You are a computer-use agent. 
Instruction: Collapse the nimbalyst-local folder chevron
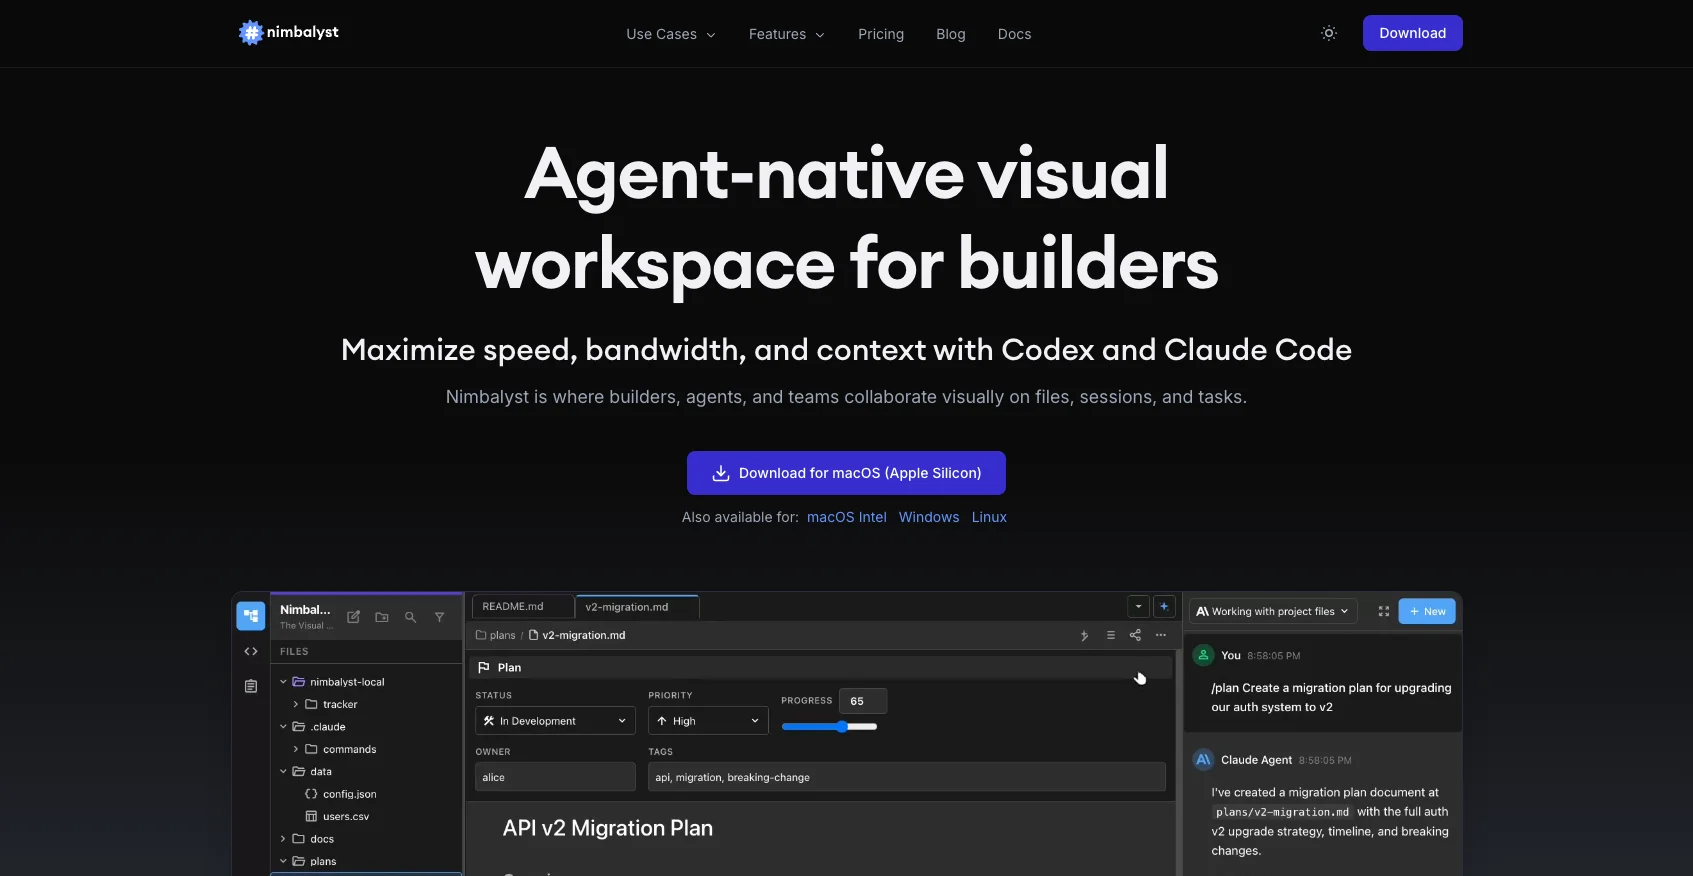[283, 682]
